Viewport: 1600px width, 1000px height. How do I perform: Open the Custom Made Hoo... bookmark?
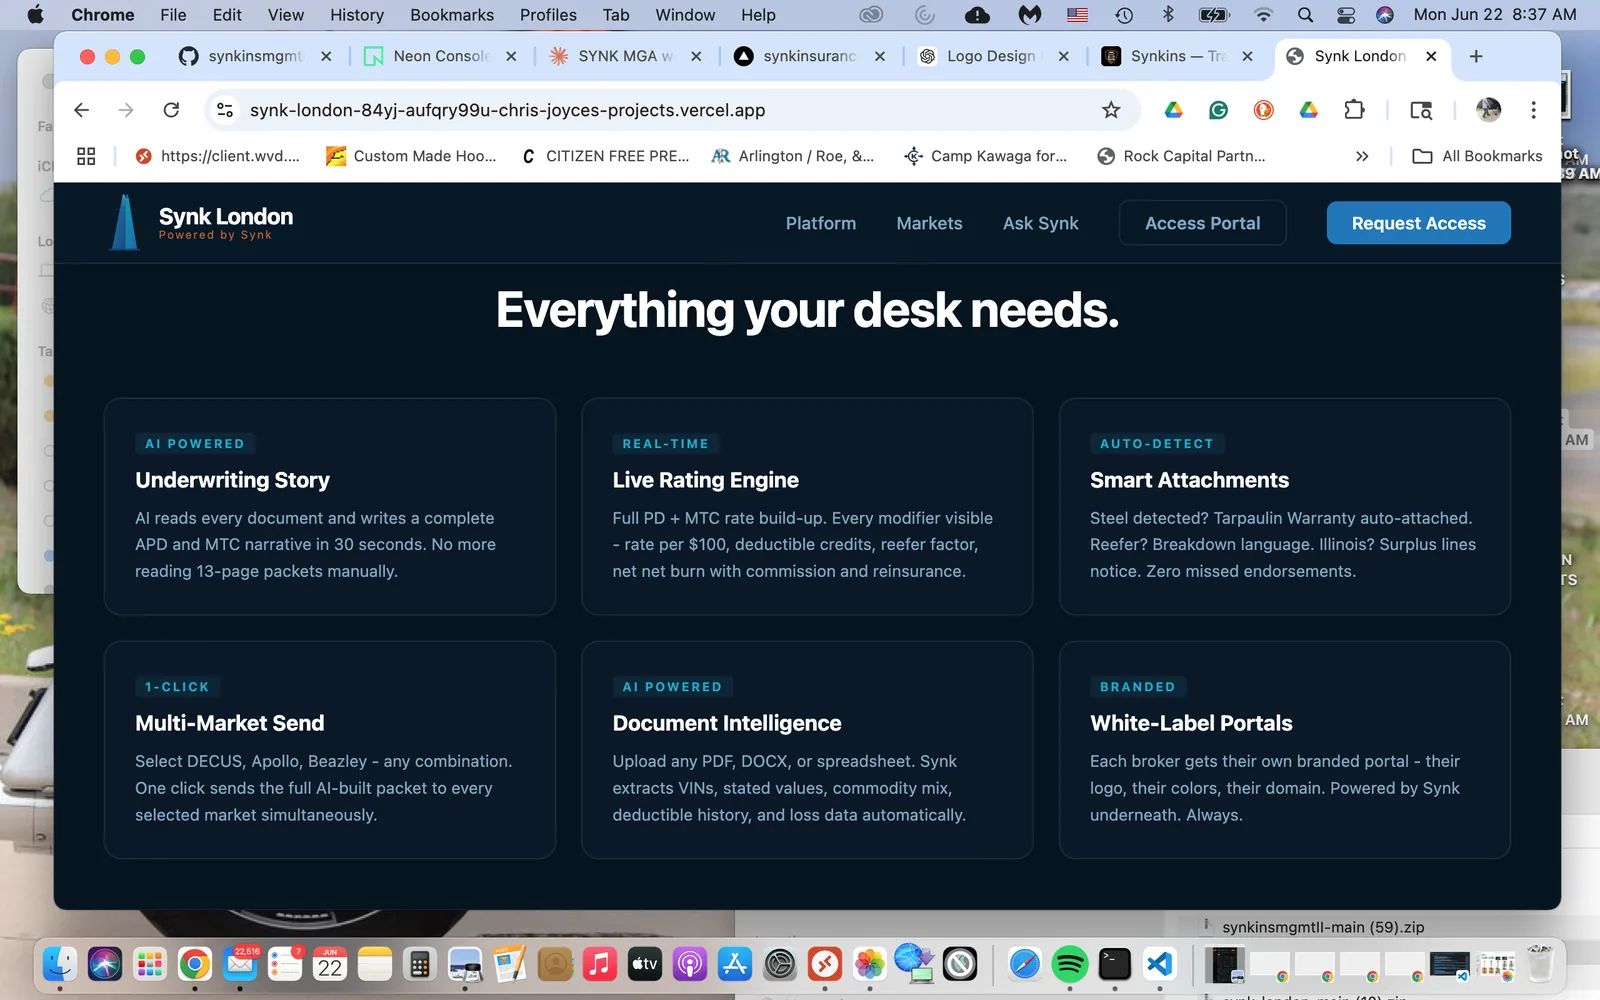(x=411, y=156)
